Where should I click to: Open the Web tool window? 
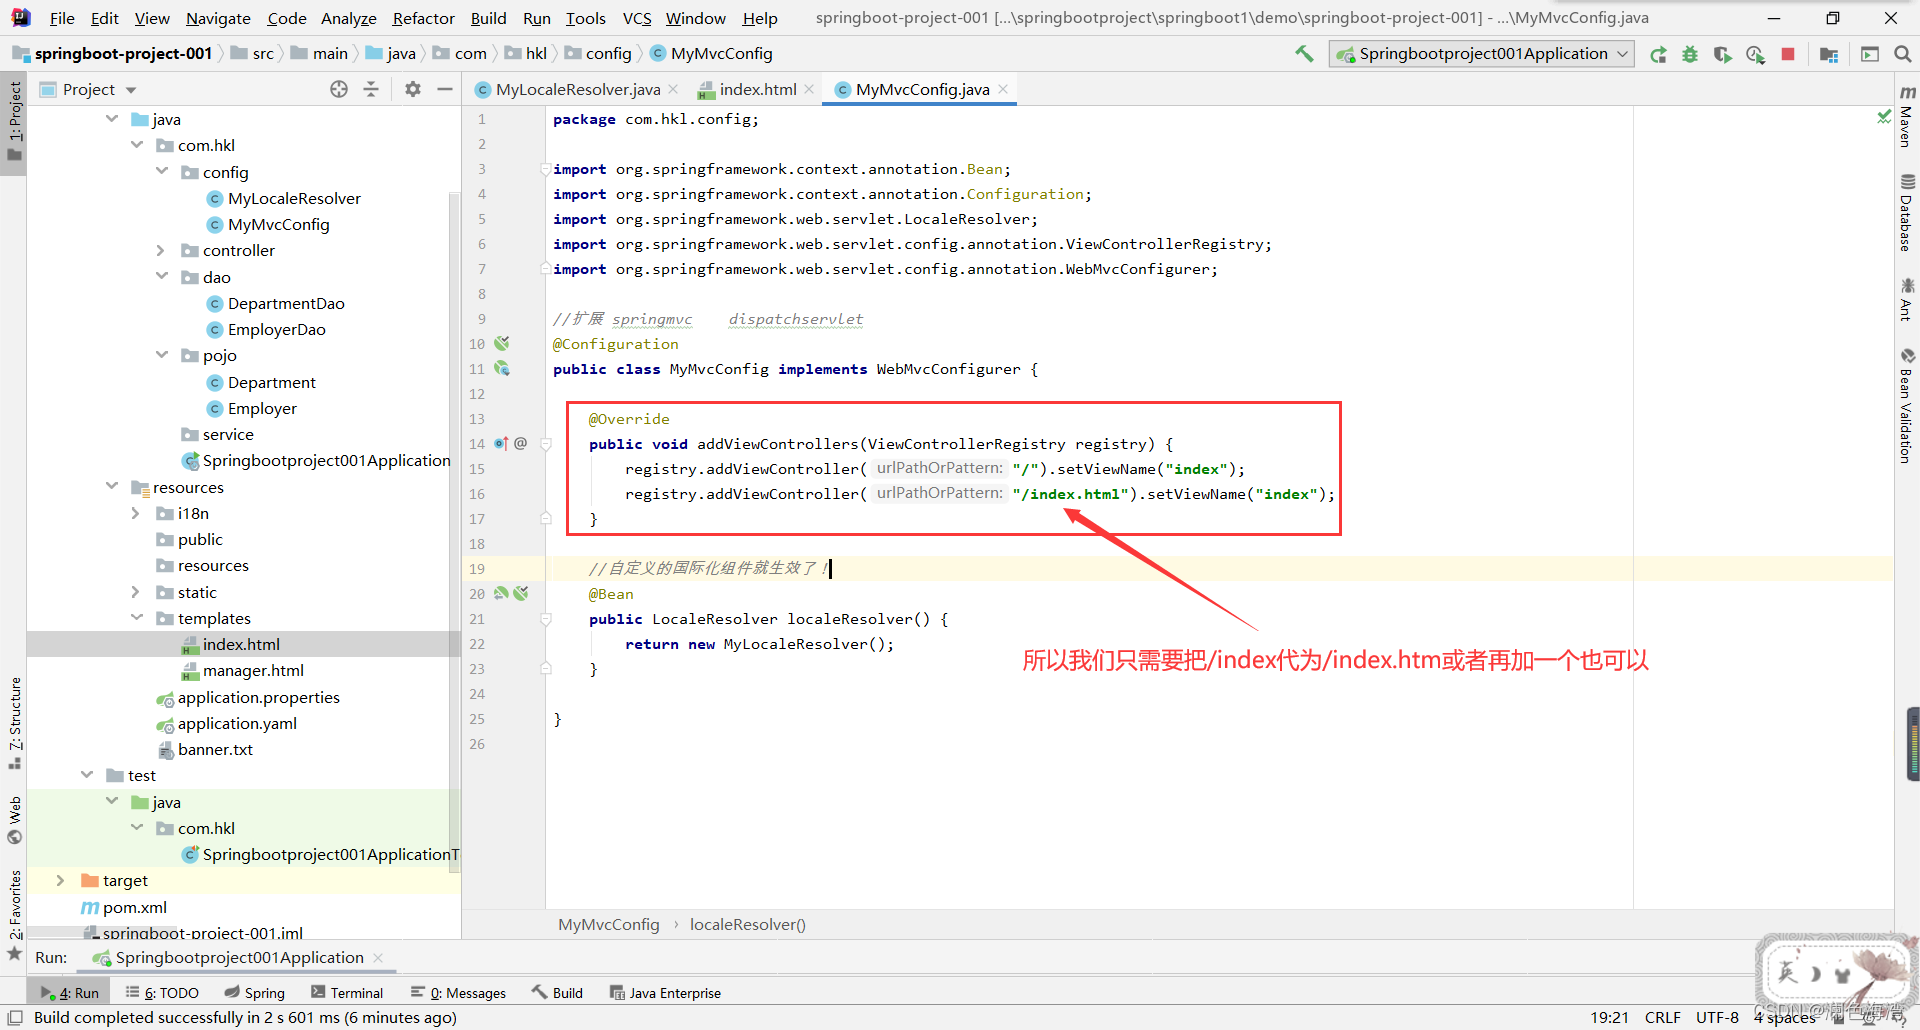[x=15, y=820]
